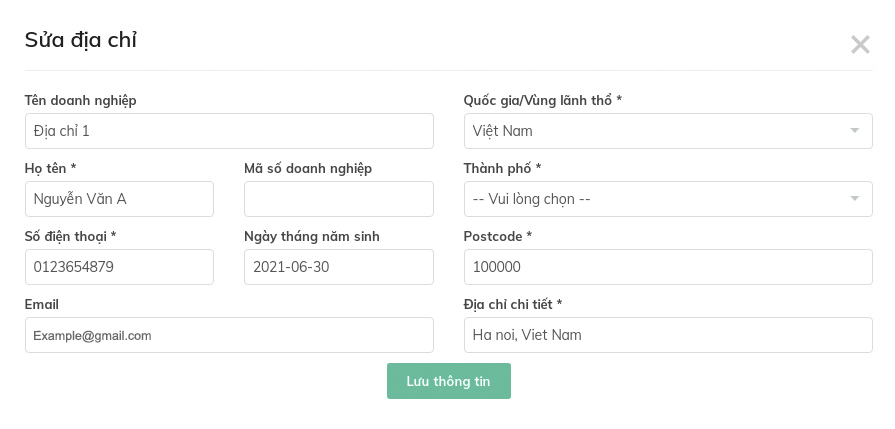Click the arrow on the Việt Nam selector
The height and width of the screenshot is (429, 895).
click(x=854, y=131)
